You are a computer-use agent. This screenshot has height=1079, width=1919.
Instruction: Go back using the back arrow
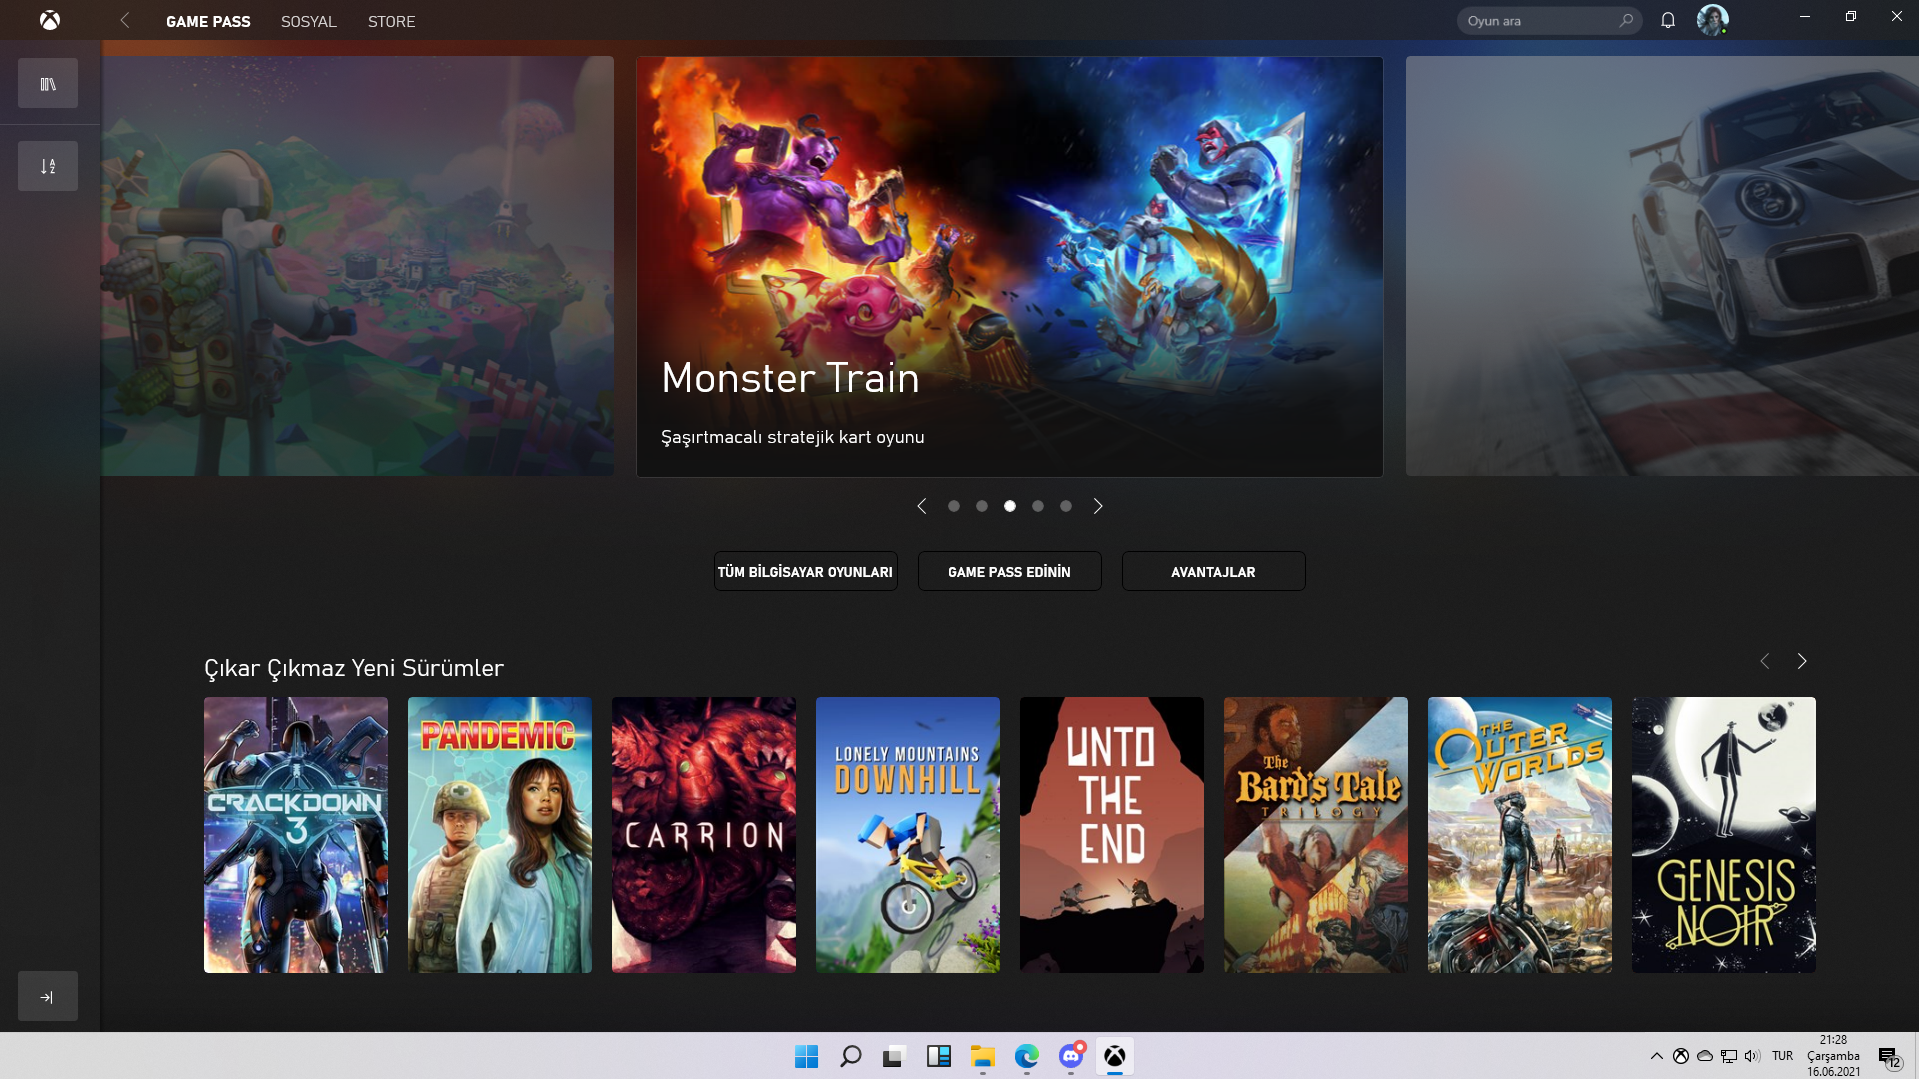[125, 20]
